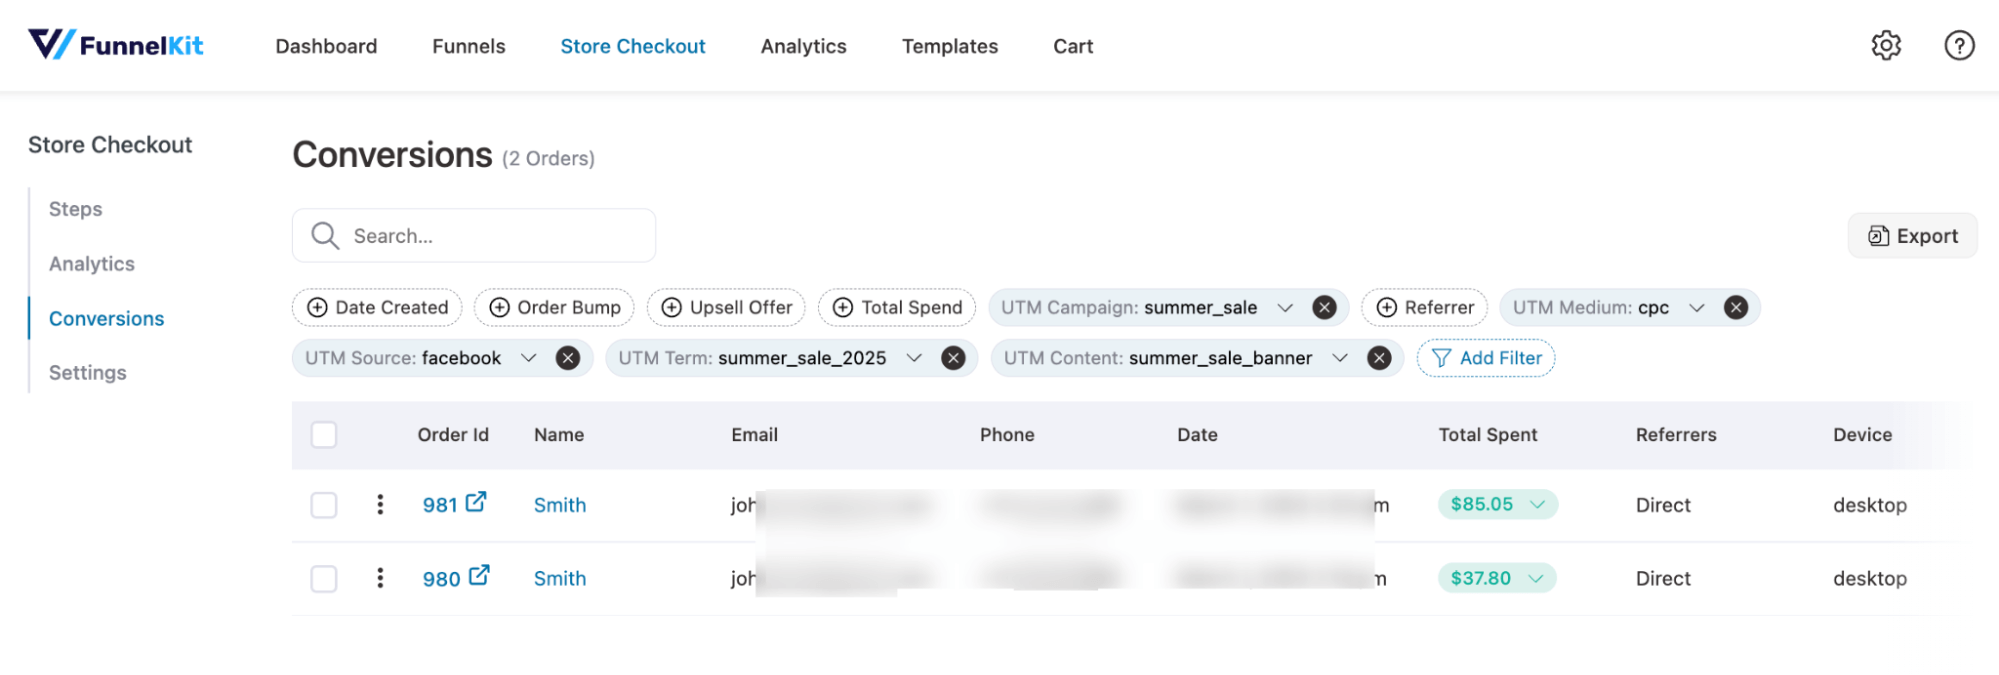Image resolution: width=1999 pixels, height=675 pixels.
Task: Open the three-dot menu for order 981
Action: pyautogui.click(x=380, y=504)
